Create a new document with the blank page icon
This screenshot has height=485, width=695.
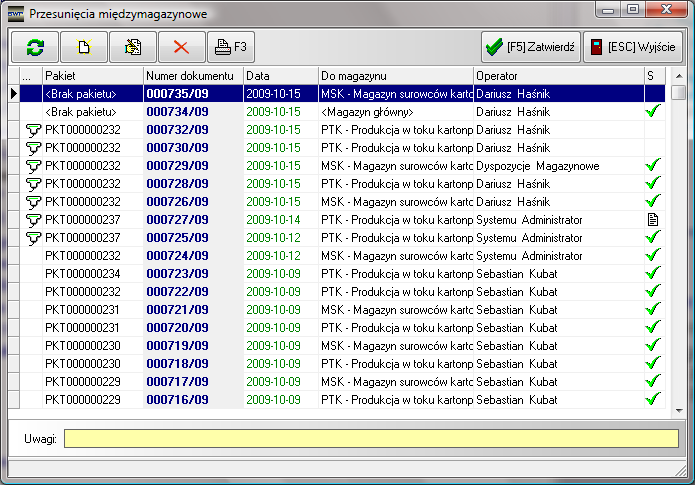tap(84, 47)
